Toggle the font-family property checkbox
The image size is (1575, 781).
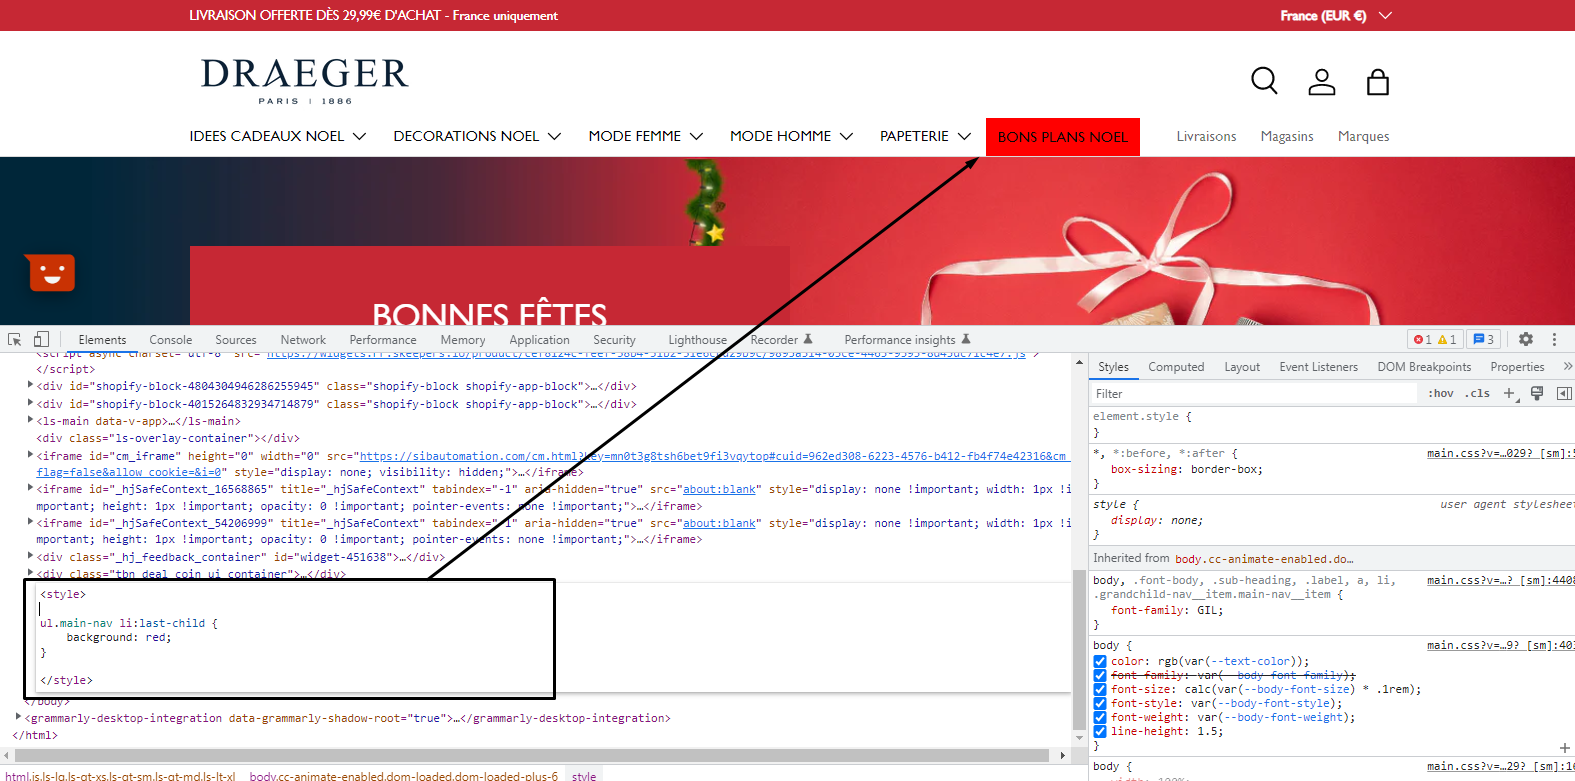pyautogui.click(x=1100, y=675)
